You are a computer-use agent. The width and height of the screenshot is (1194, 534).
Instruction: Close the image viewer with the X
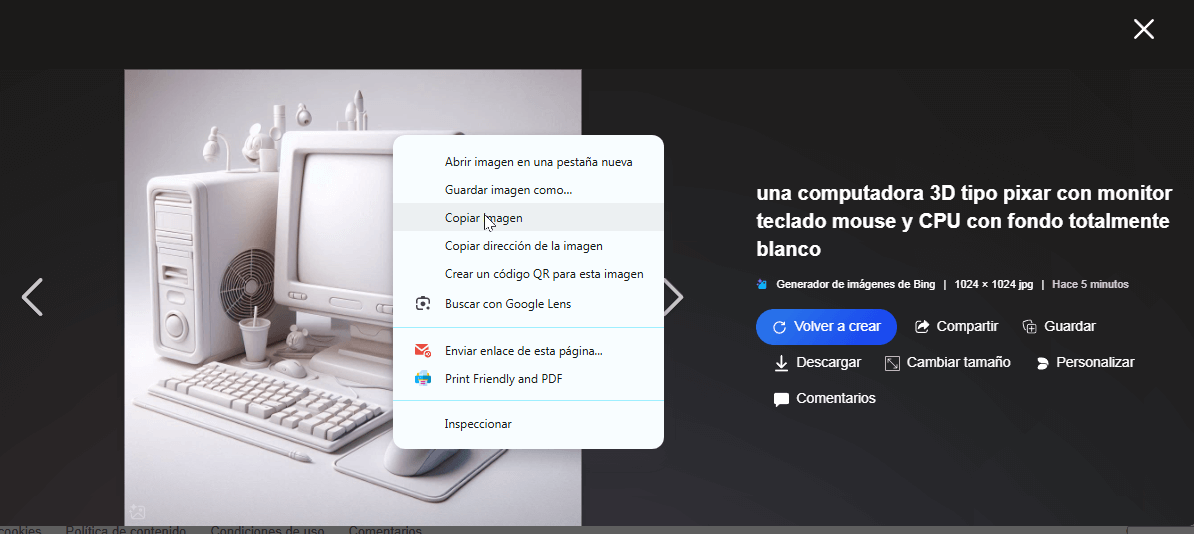click(x=1143, y=29)
